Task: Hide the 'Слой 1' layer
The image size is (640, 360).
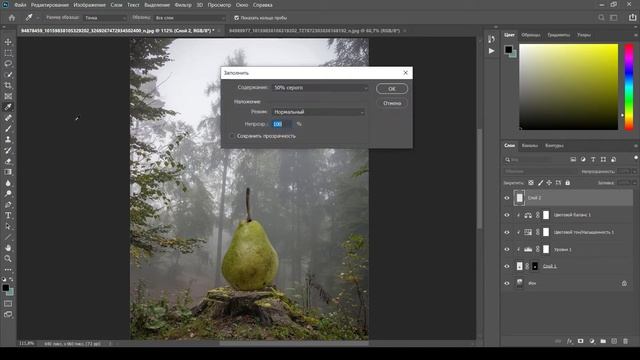Action: (507, 266)
